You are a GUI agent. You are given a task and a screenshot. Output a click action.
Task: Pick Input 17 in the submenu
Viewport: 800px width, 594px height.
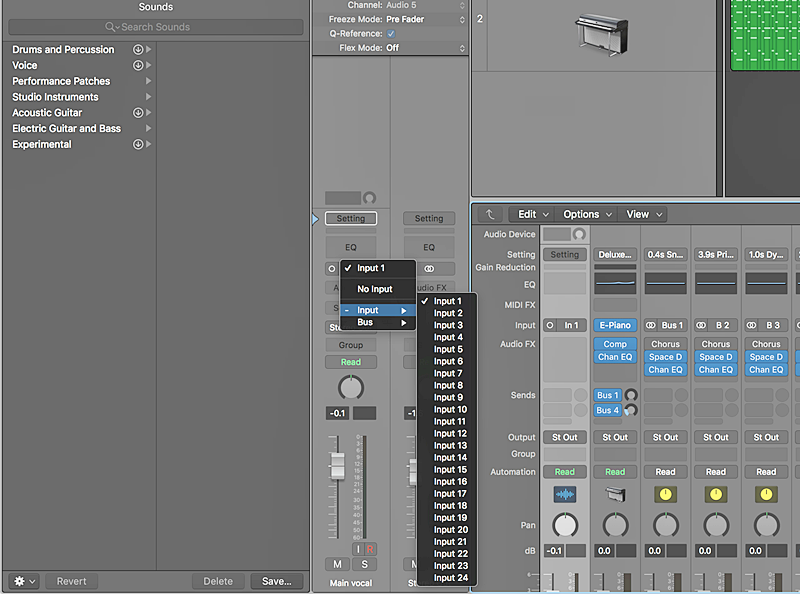pos(447,494)
